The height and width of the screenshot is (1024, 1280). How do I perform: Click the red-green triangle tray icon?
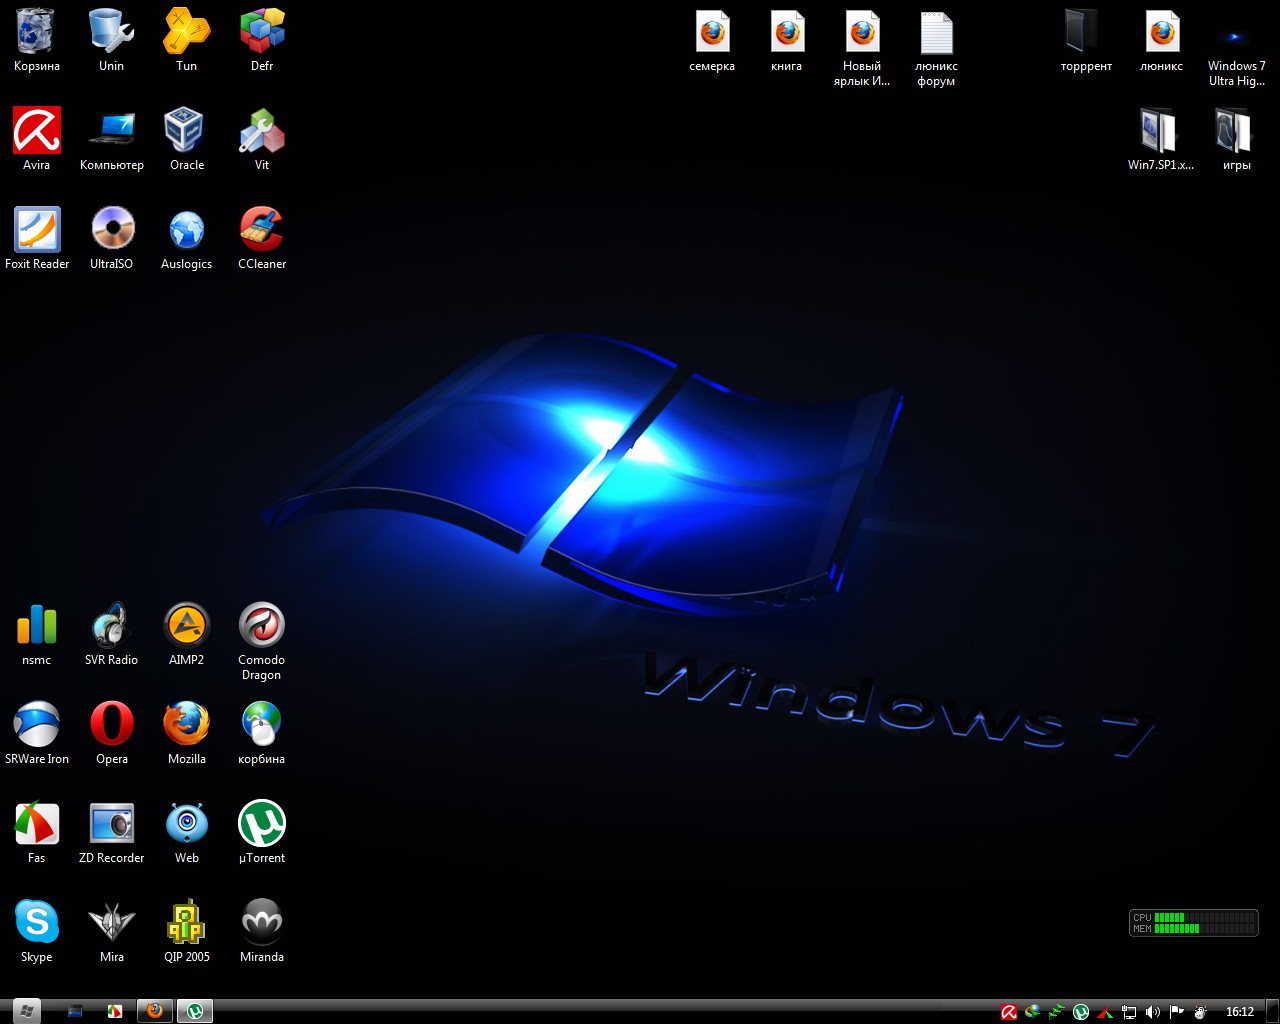1105,1012
